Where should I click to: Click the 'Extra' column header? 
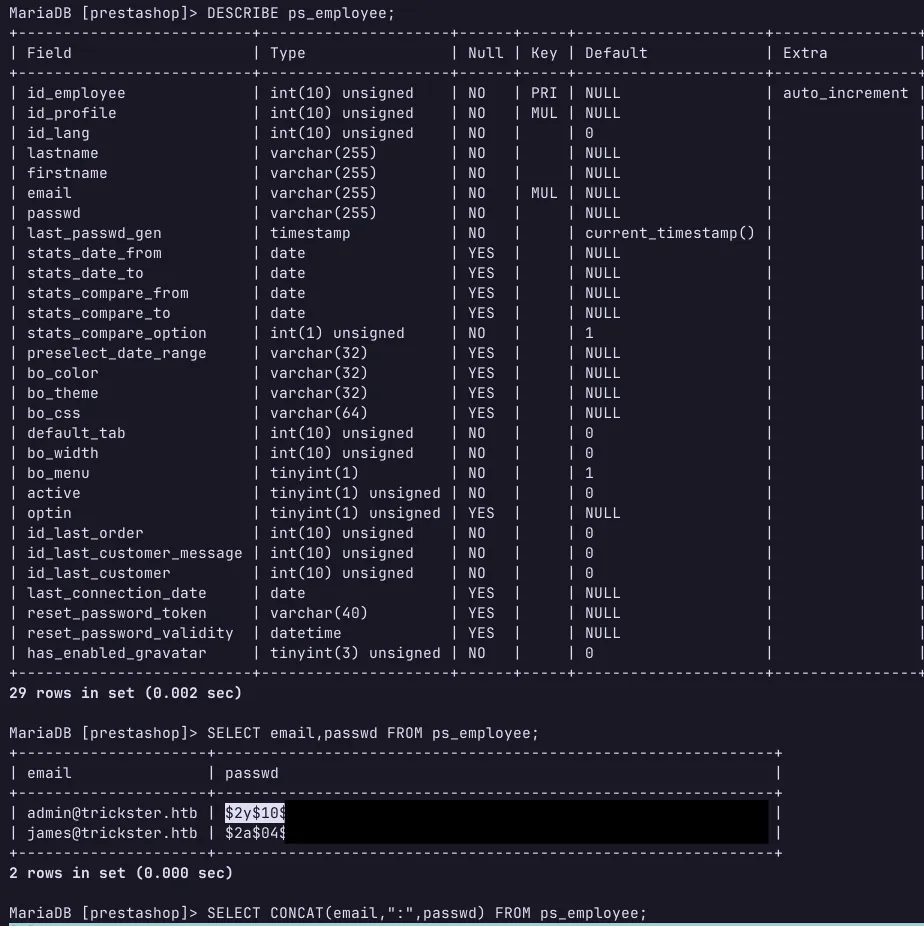(805, 53)
